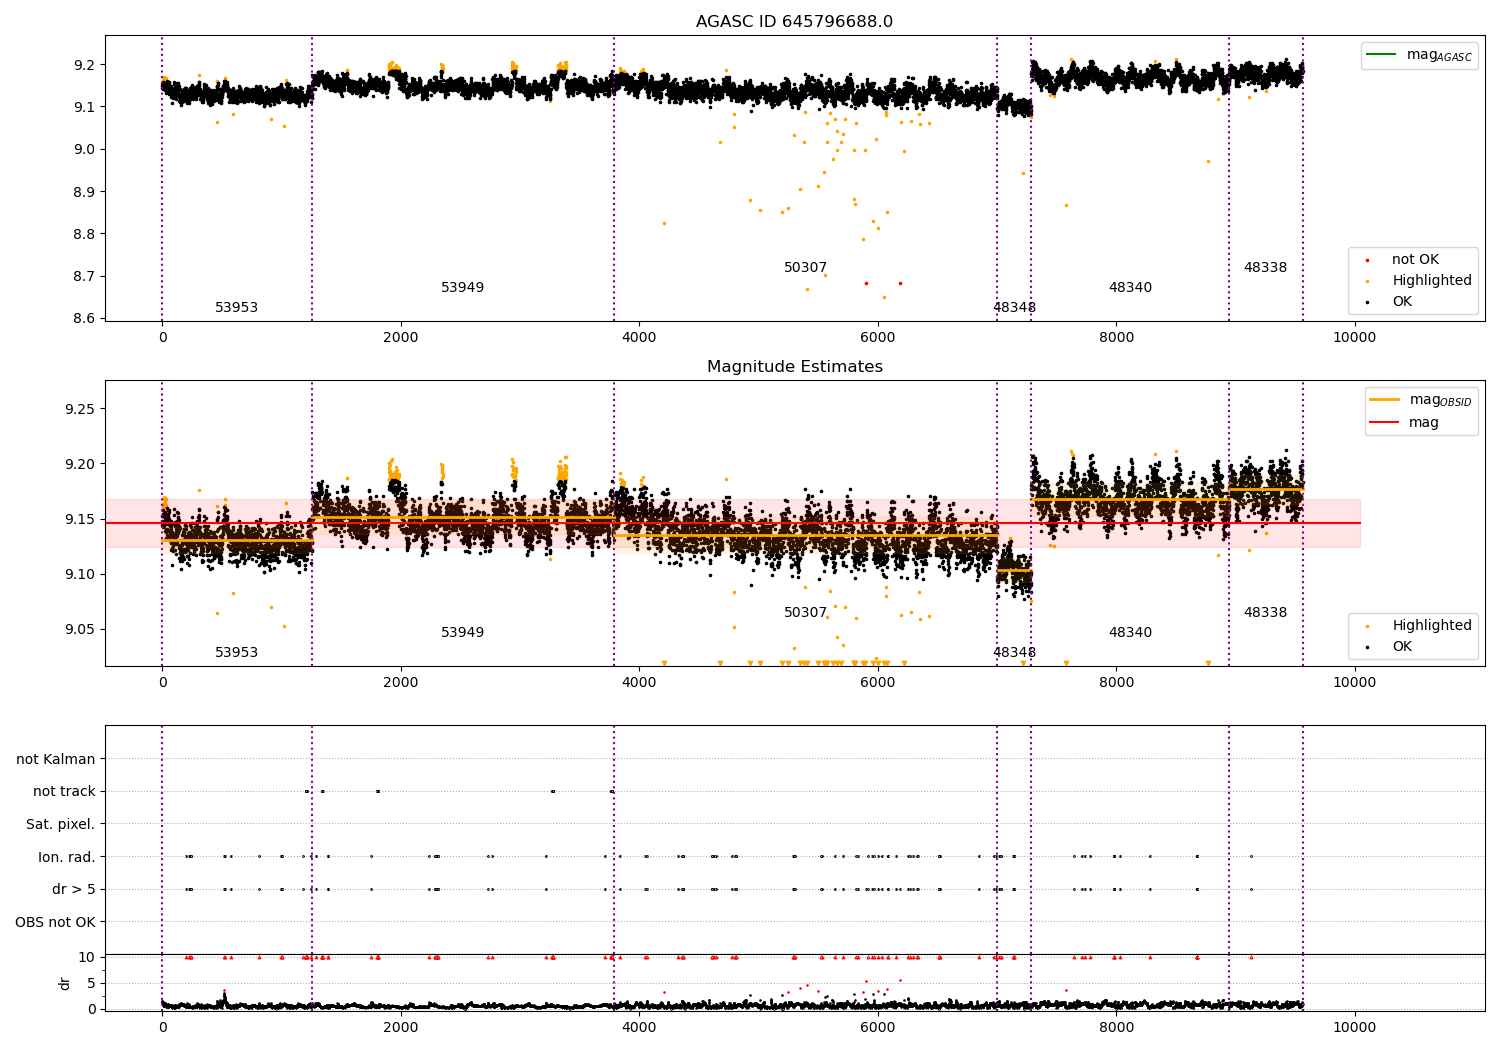Click OBSID 50307 in Magnitude Estimates plot
Image resolution: width=1500 pixels, height=1050 pixels.
[806, 613]
